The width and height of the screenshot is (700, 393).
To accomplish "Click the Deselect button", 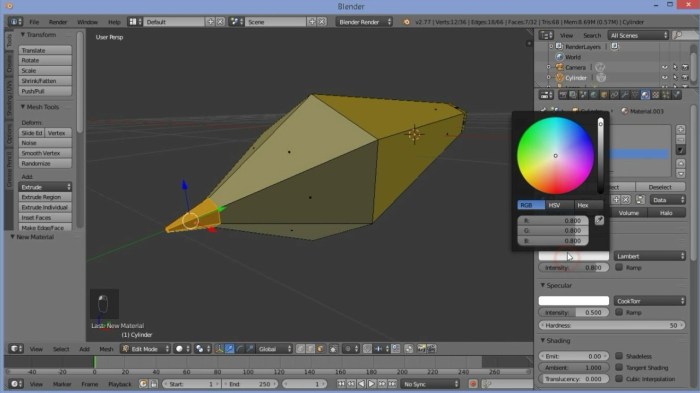I will [660, 187].
